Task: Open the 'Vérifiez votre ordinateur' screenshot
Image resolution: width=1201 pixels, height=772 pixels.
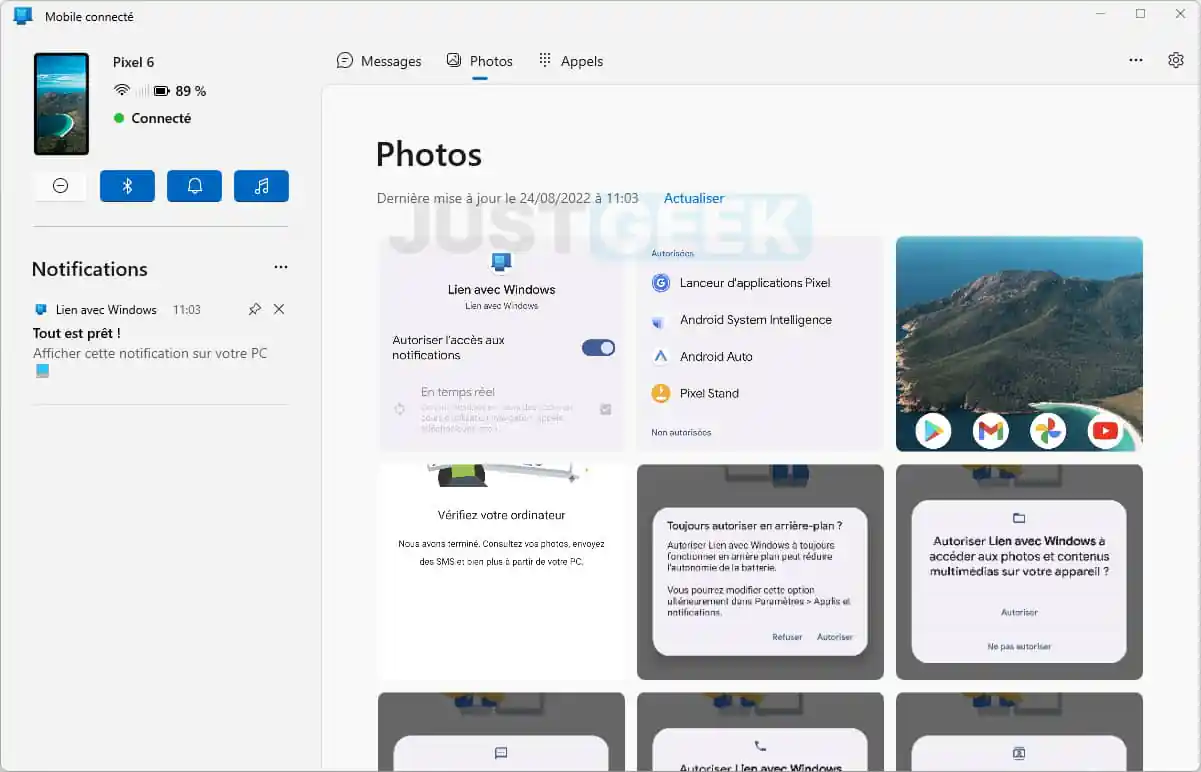Action: click(501, 572)
